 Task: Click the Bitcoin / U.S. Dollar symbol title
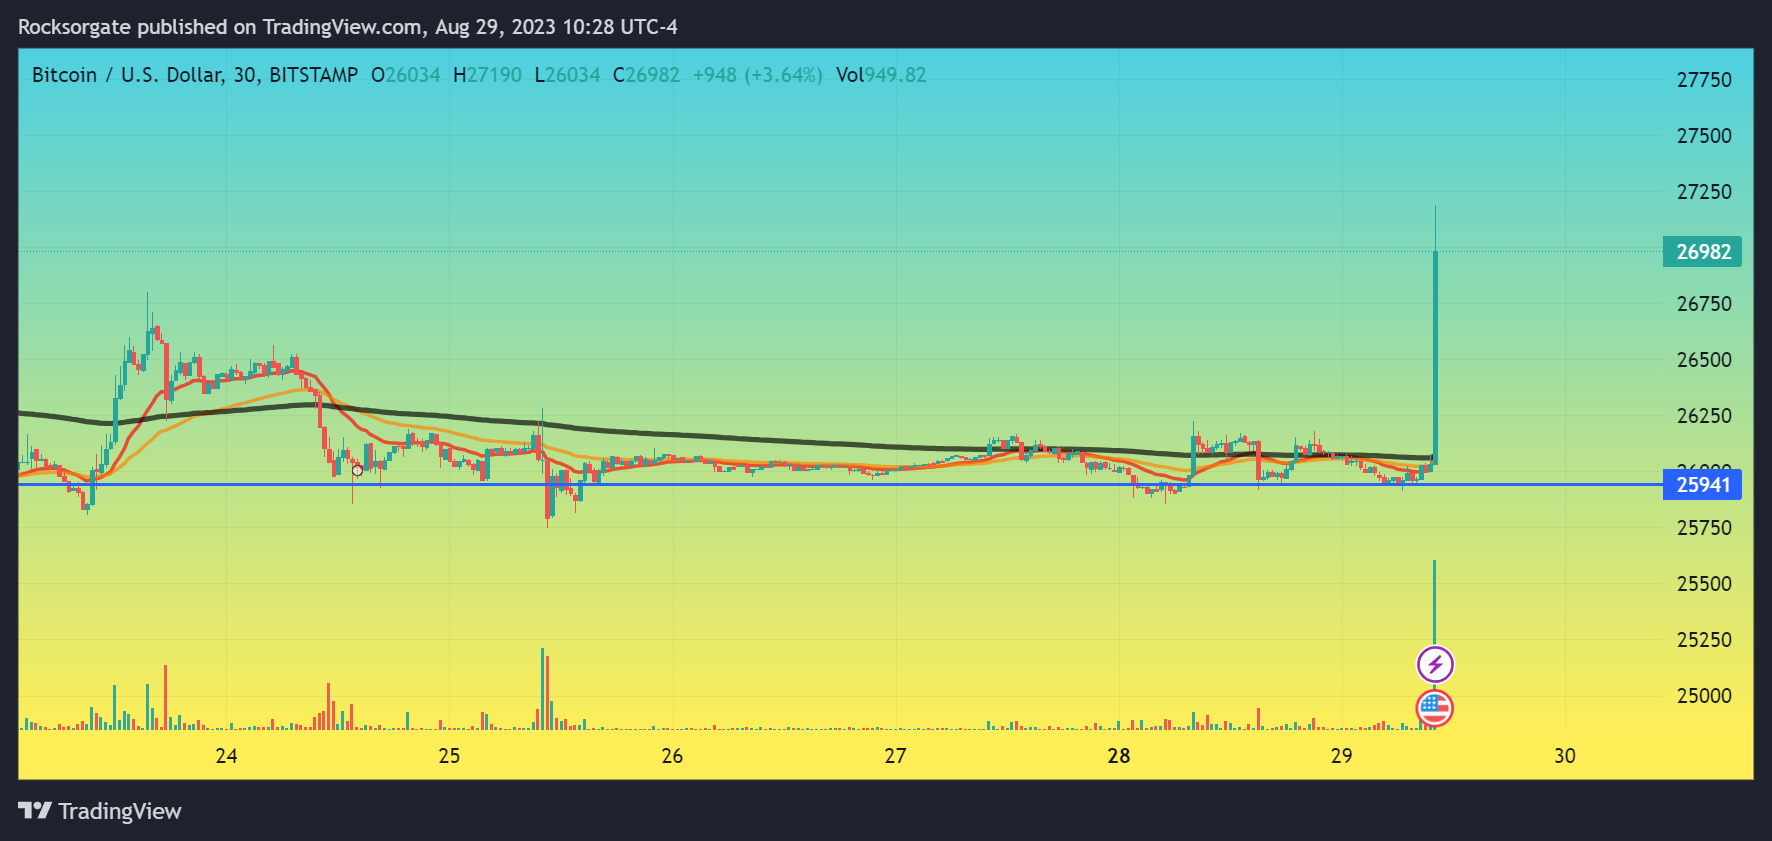(x=195, y=75)
